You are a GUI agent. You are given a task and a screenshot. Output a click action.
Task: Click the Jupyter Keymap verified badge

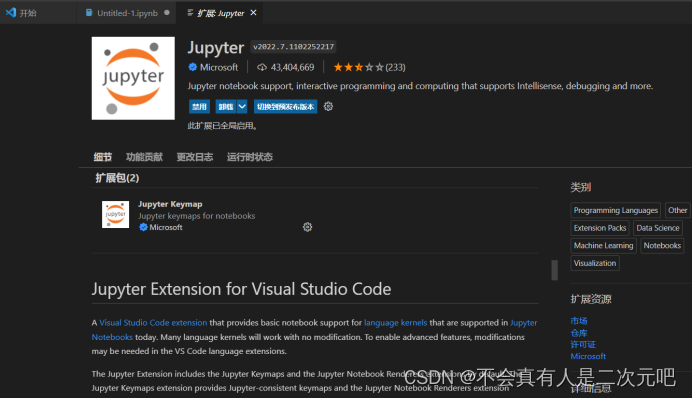pos(143,227)
